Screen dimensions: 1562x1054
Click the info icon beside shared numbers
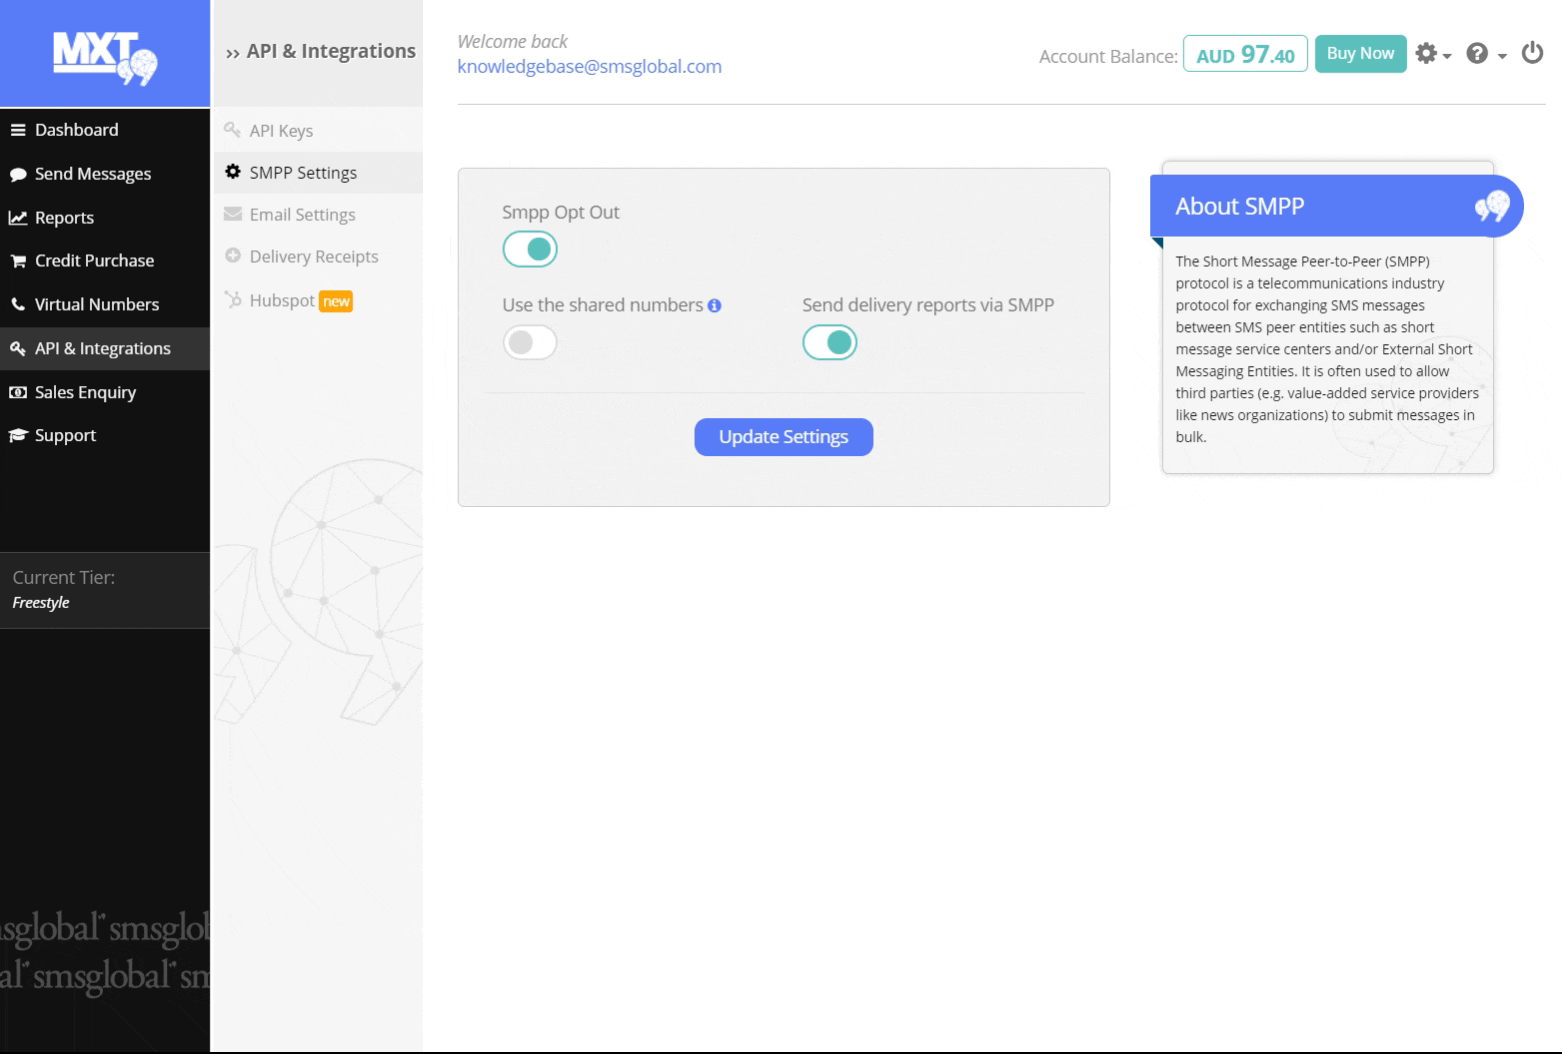tap(714, 306)
